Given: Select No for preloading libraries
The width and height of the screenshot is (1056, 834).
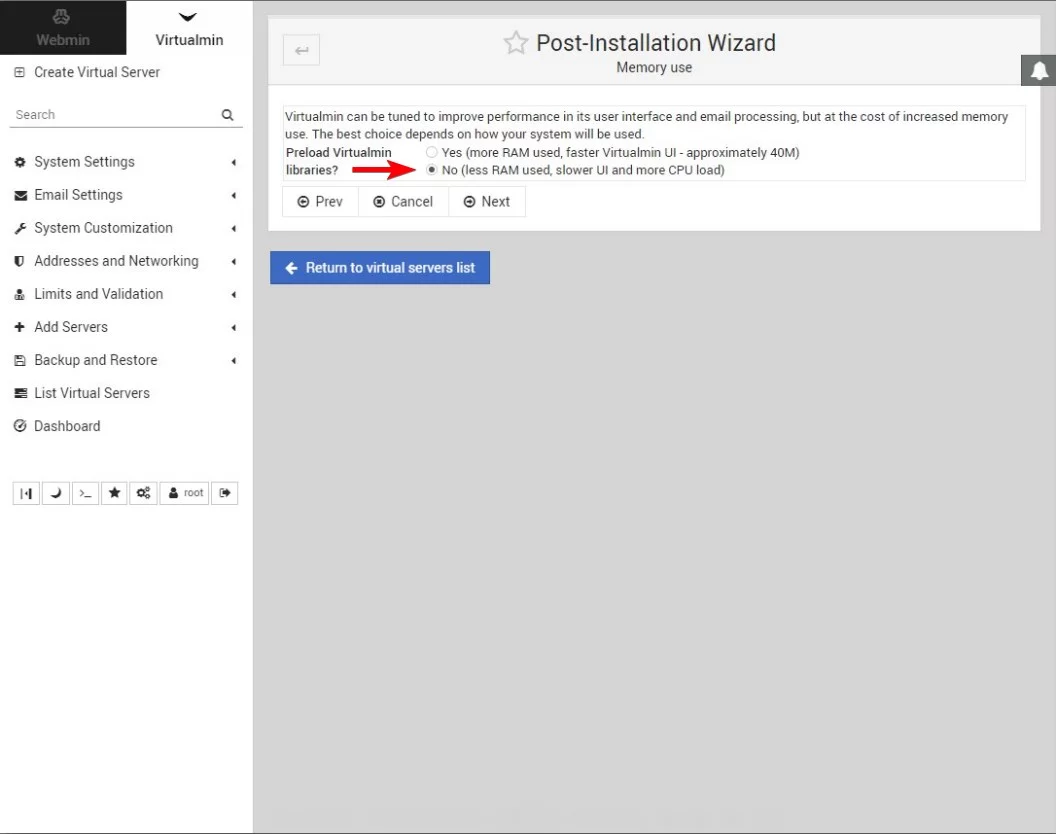Looking at the screenshot, I should (x=432, y=170).
